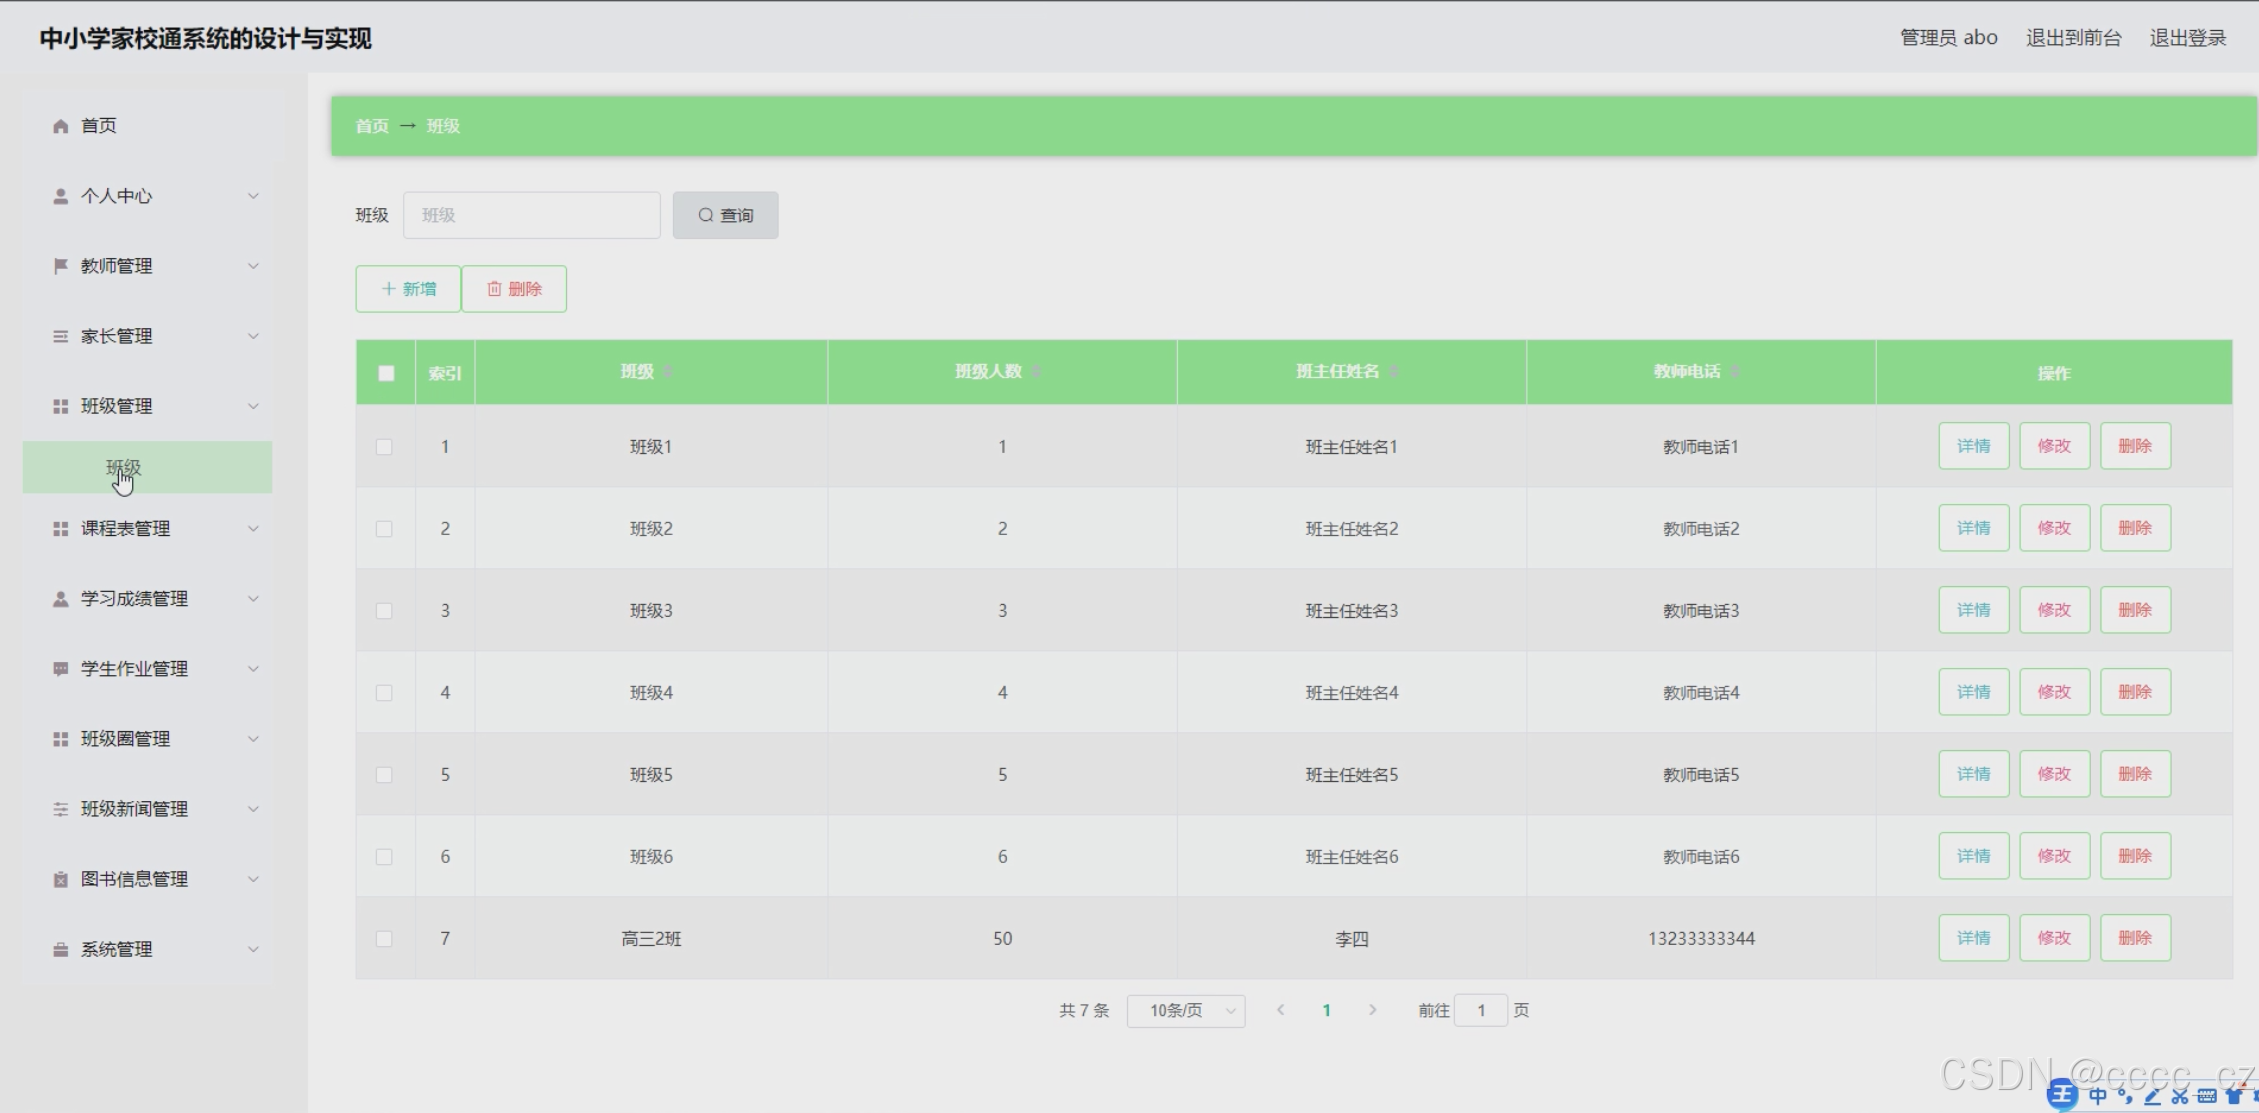Toggle the select-all checkbox in table header
This screenshot has width=2259, height=1113.
[386, 373]
